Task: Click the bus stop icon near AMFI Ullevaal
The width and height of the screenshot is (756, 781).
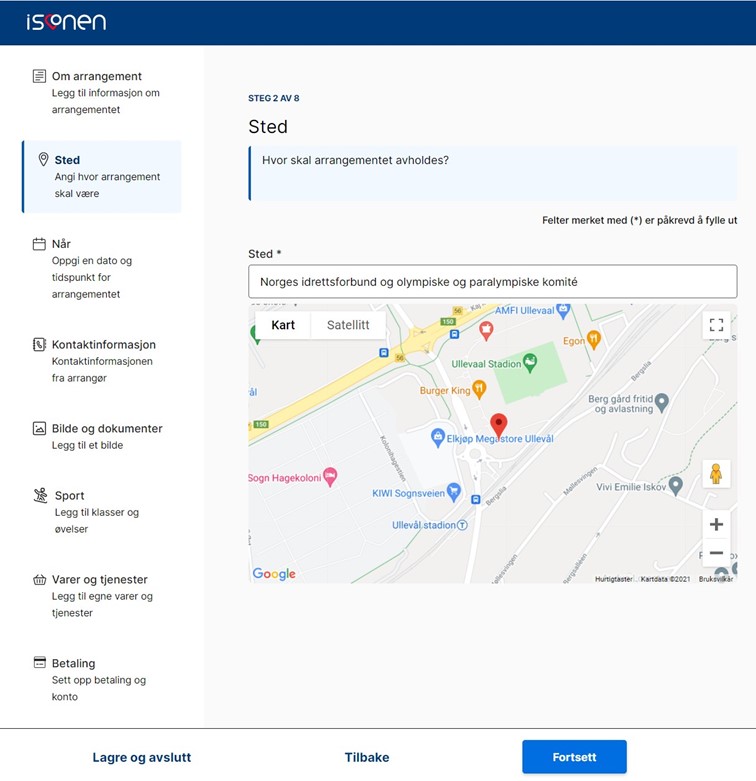Action: pos(454,334)
